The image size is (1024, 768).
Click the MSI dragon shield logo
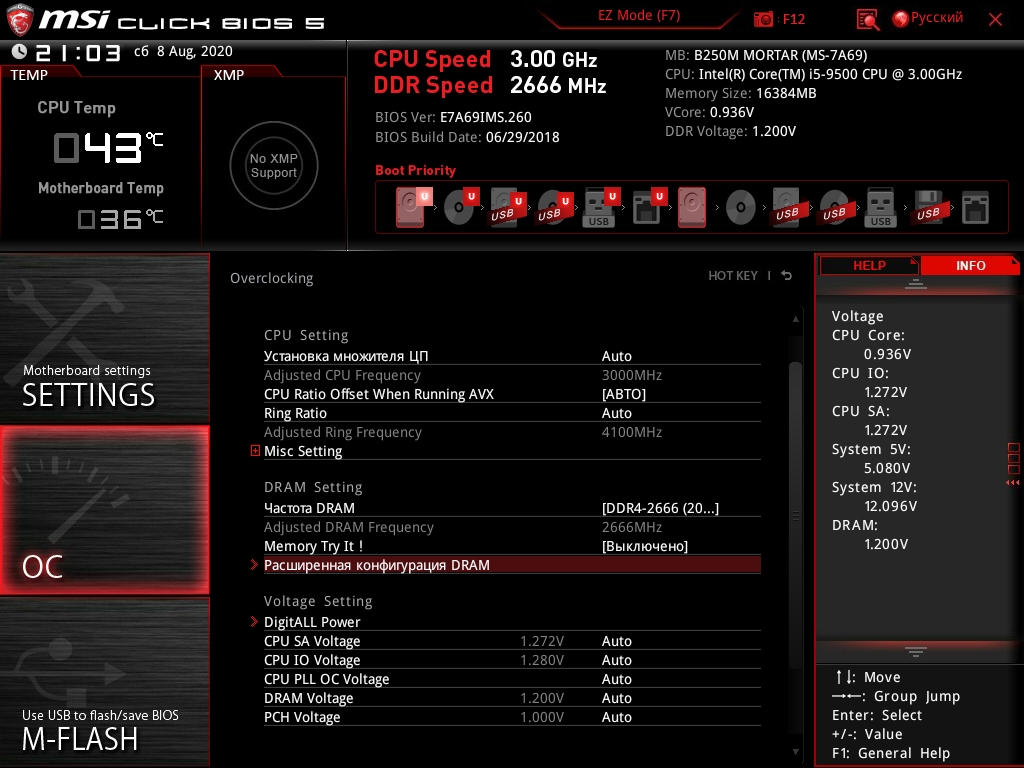tap(19, 20)
